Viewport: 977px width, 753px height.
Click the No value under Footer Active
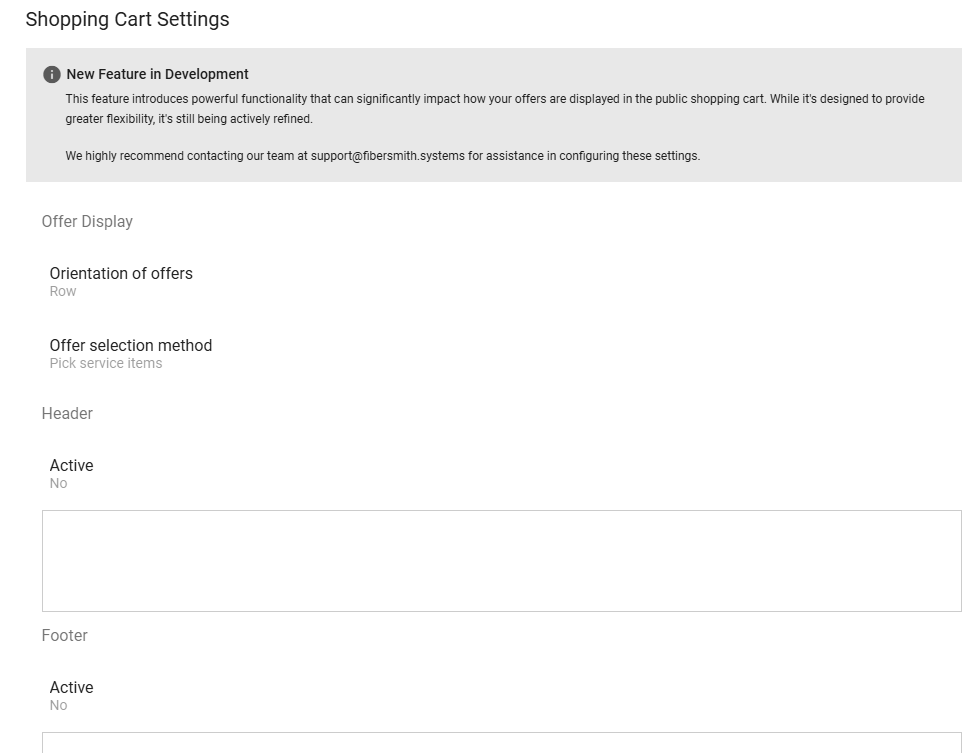pos(59,706)
